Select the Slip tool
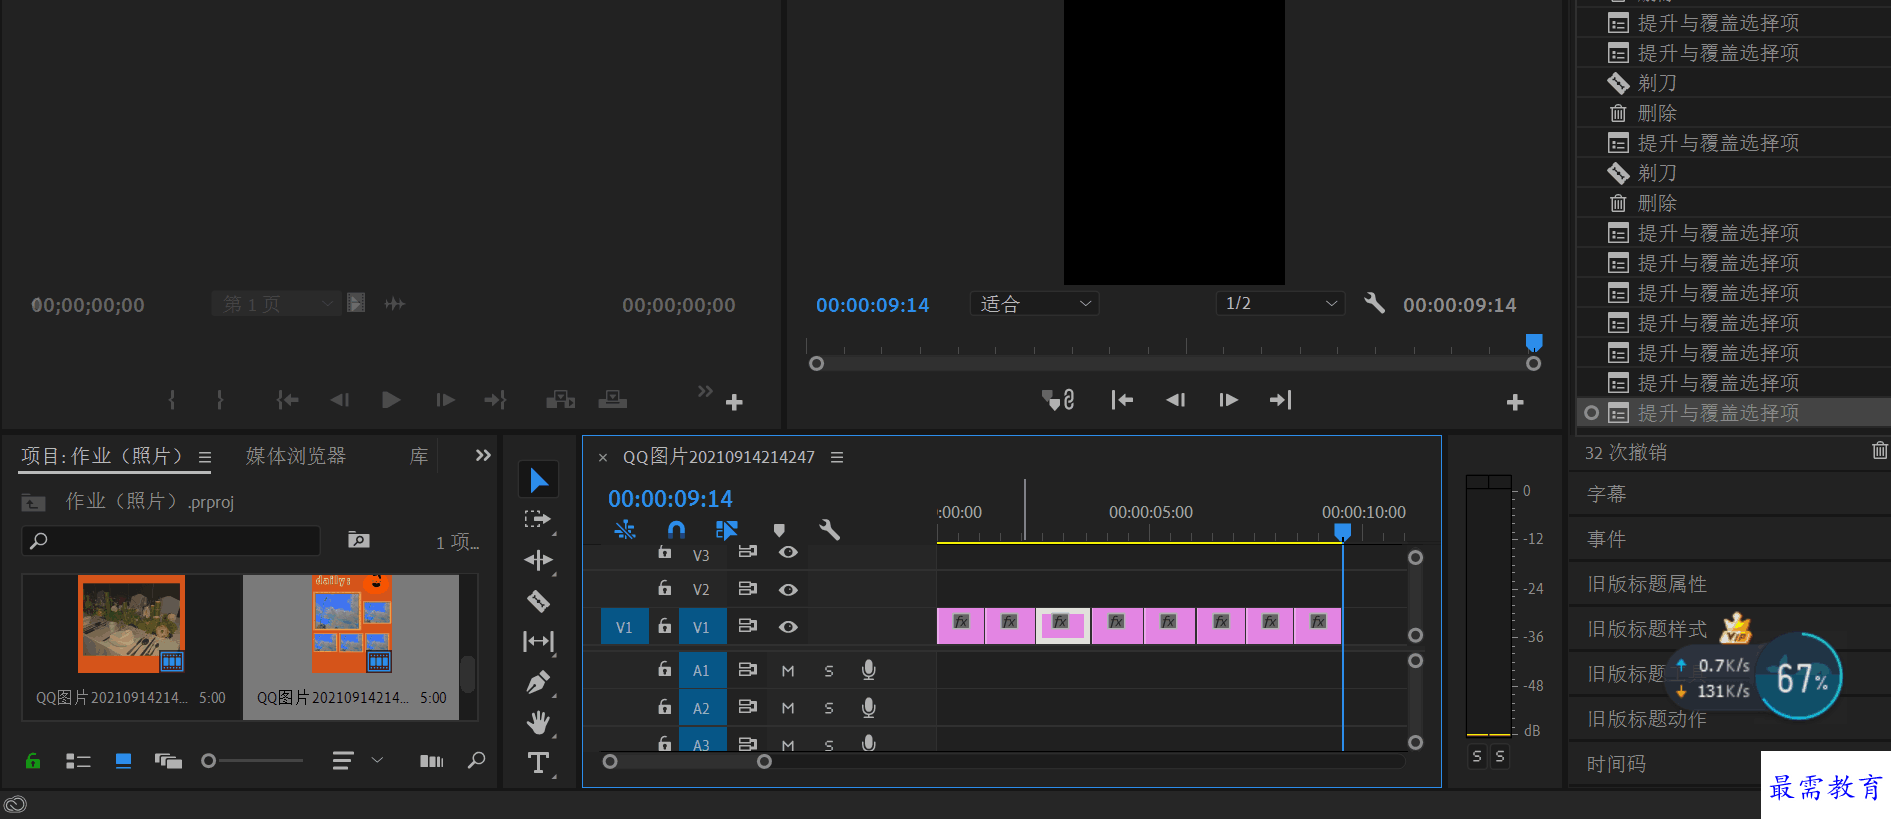 click(x=538, y=641)
